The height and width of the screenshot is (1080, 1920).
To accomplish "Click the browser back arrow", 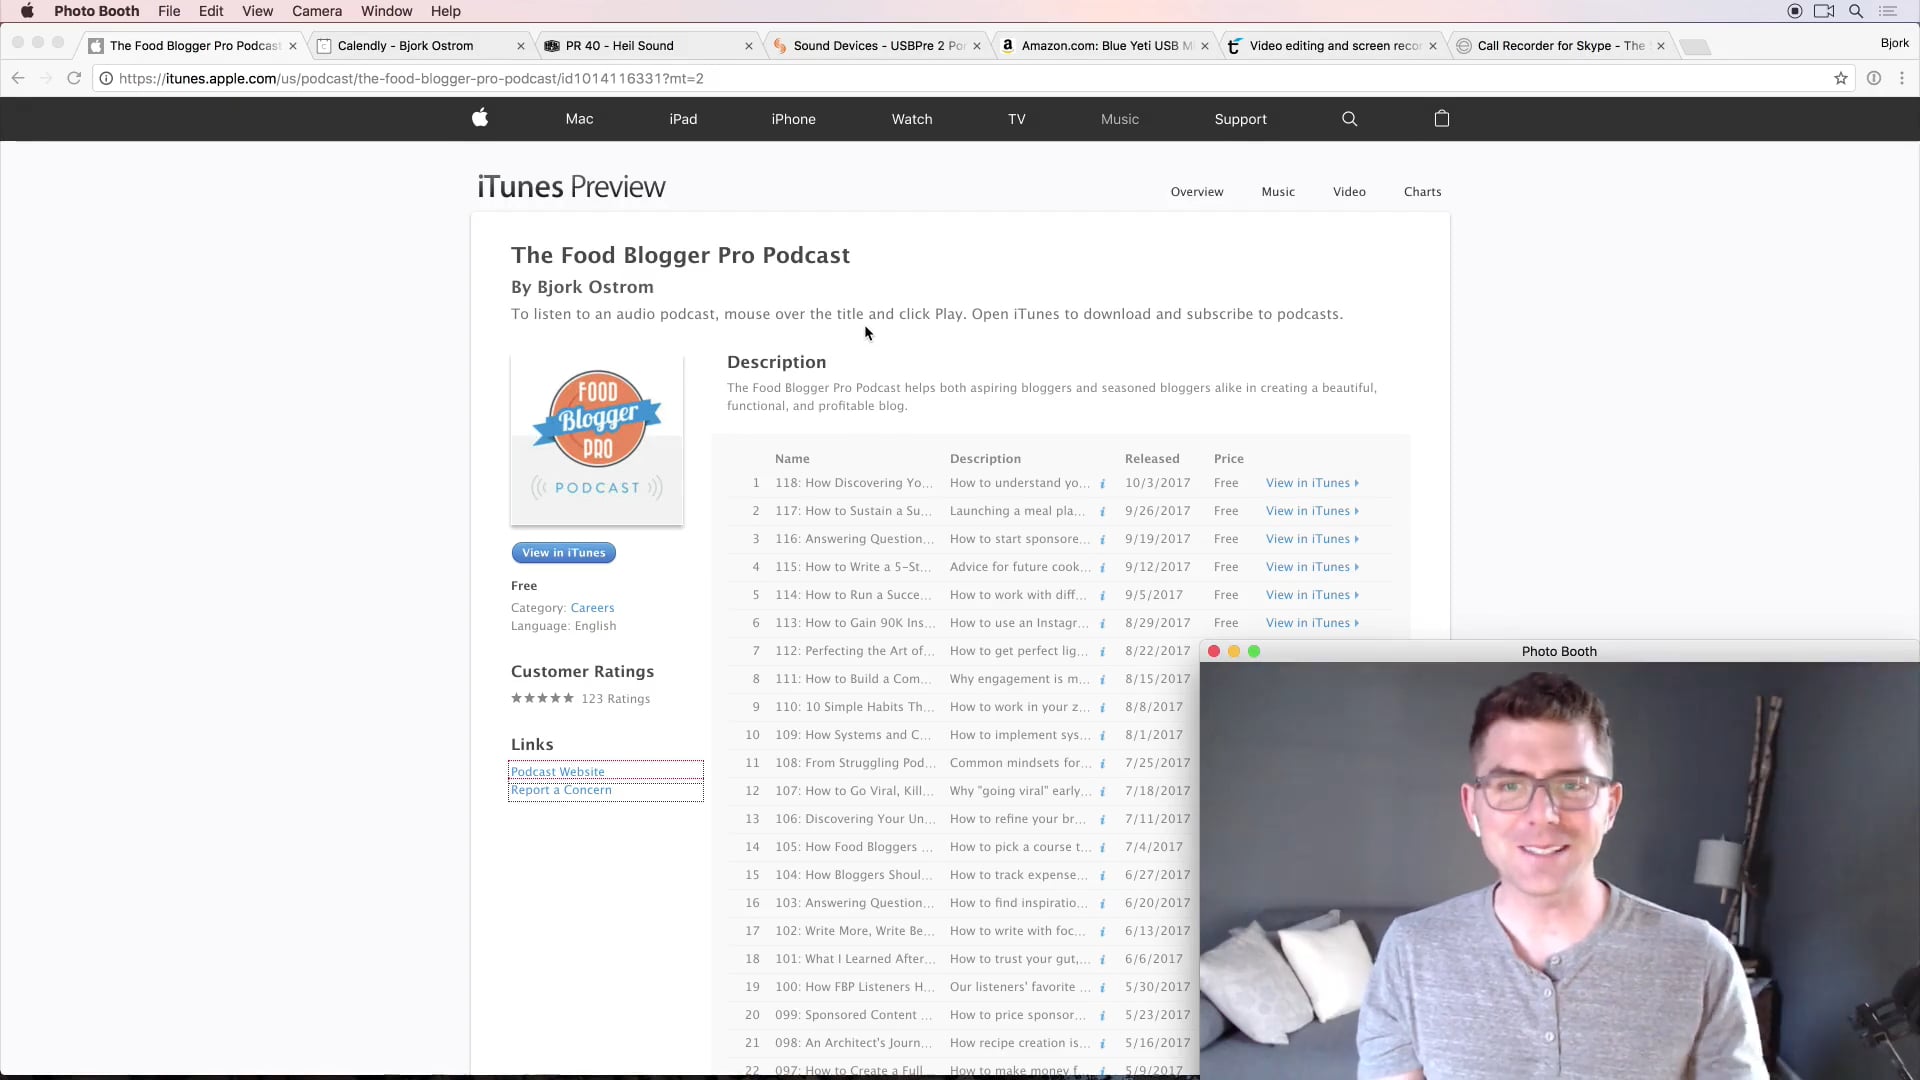I will [18, 78].
